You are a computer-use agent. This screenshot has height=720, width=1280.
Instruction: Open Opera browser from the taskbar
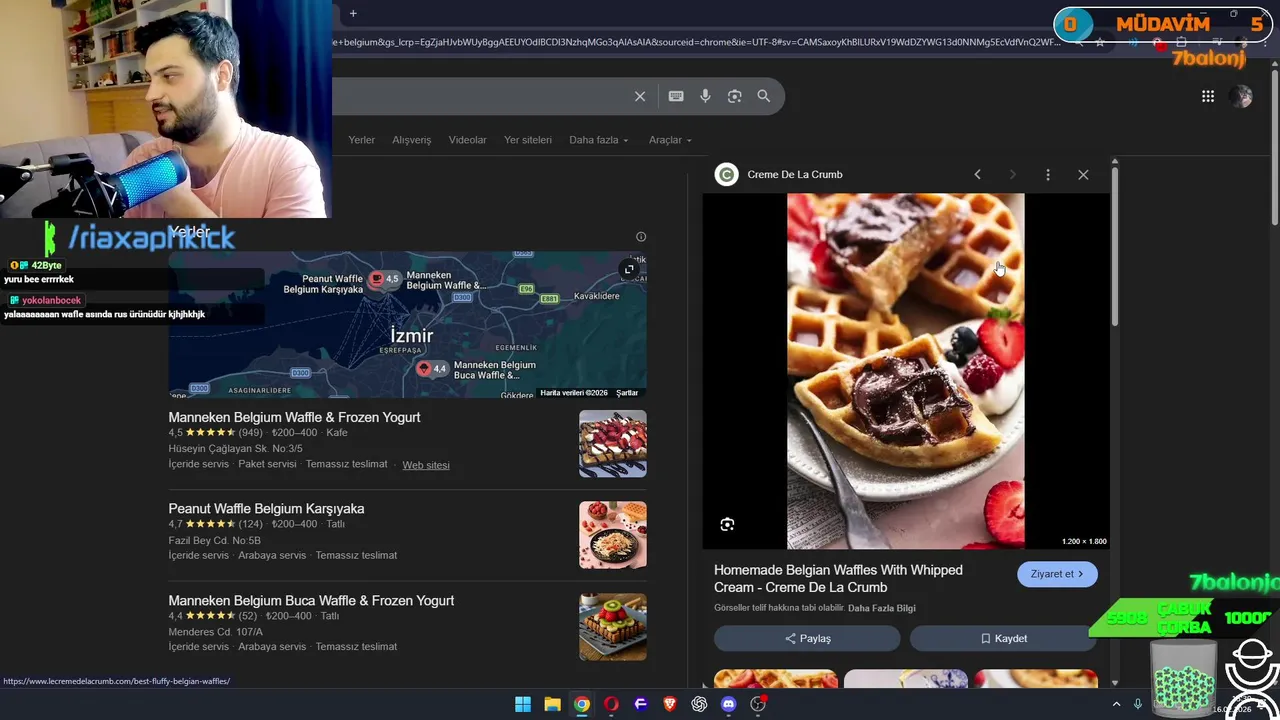click(611, 704)
